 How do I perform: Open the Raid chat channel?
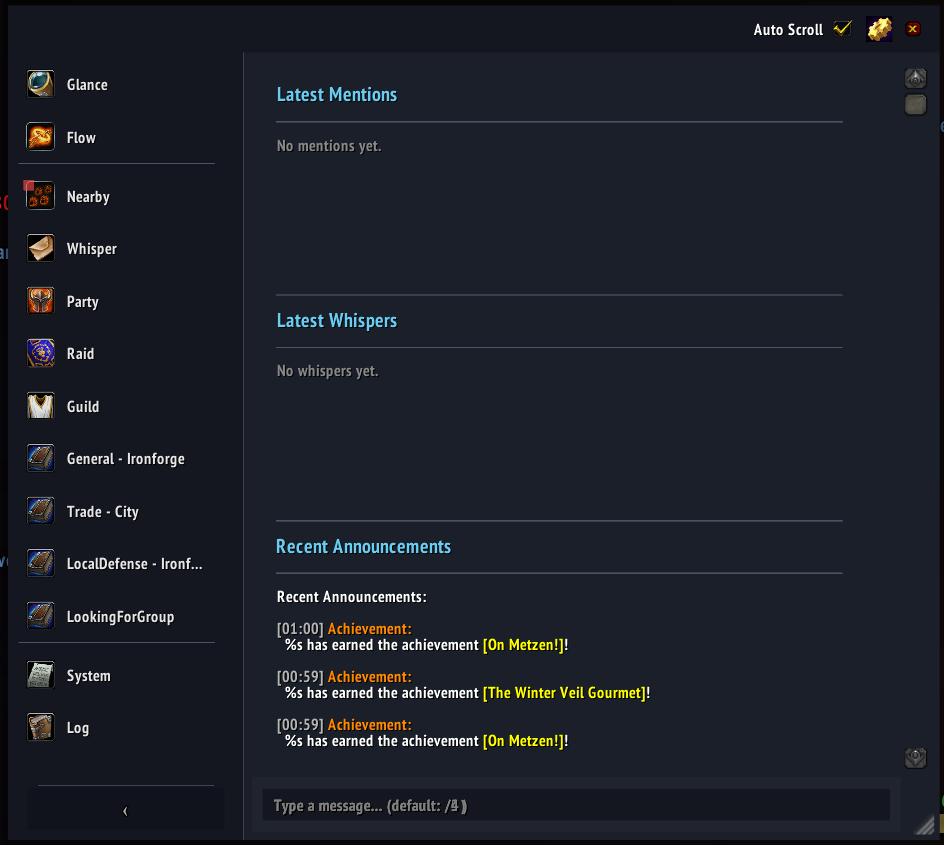tap(80, 353)
